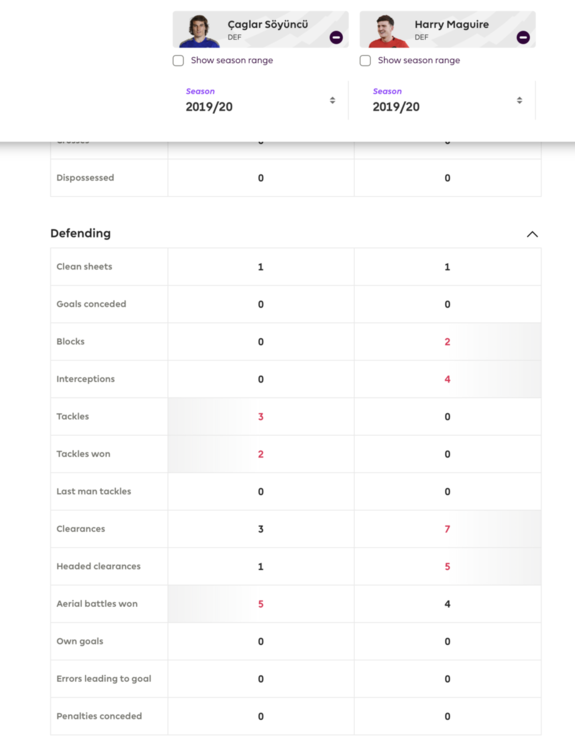This screenshot has width=575, height=750.
Task: Enable season range for Harry Maguire
Action: 365,61
